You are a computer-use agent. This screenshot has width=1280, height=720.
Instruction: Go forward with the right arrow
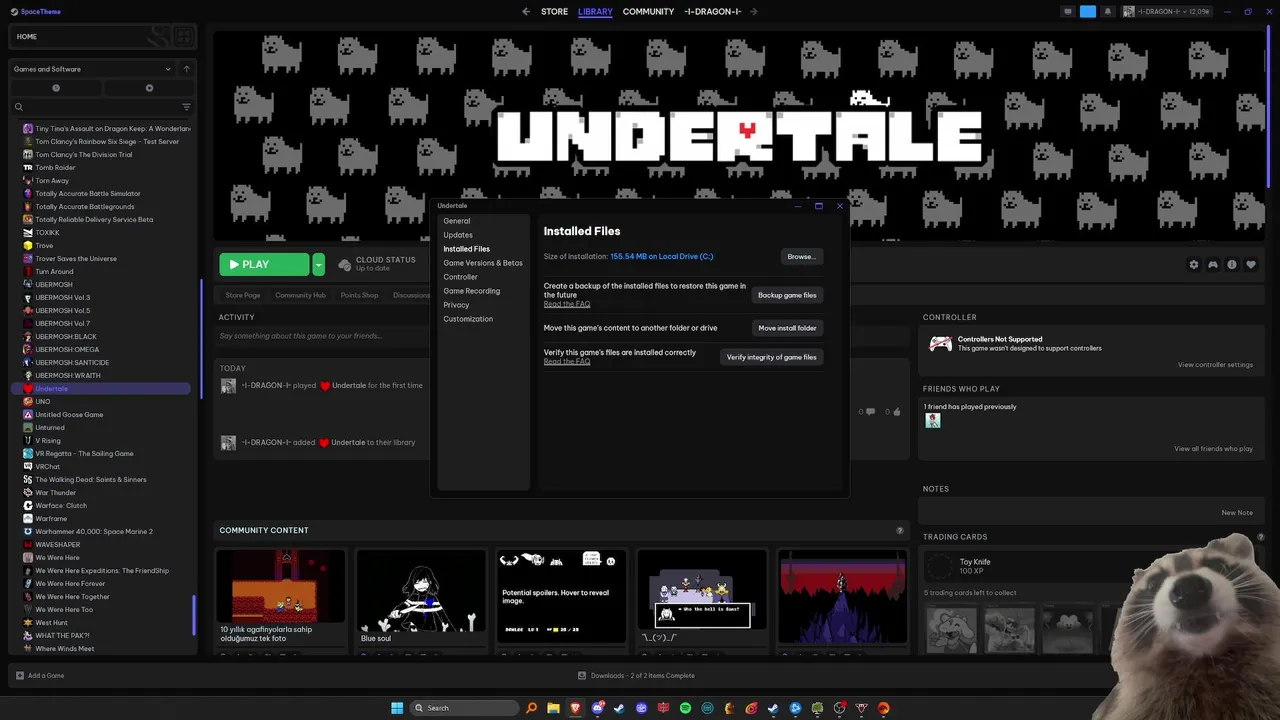tap(753, 12)
